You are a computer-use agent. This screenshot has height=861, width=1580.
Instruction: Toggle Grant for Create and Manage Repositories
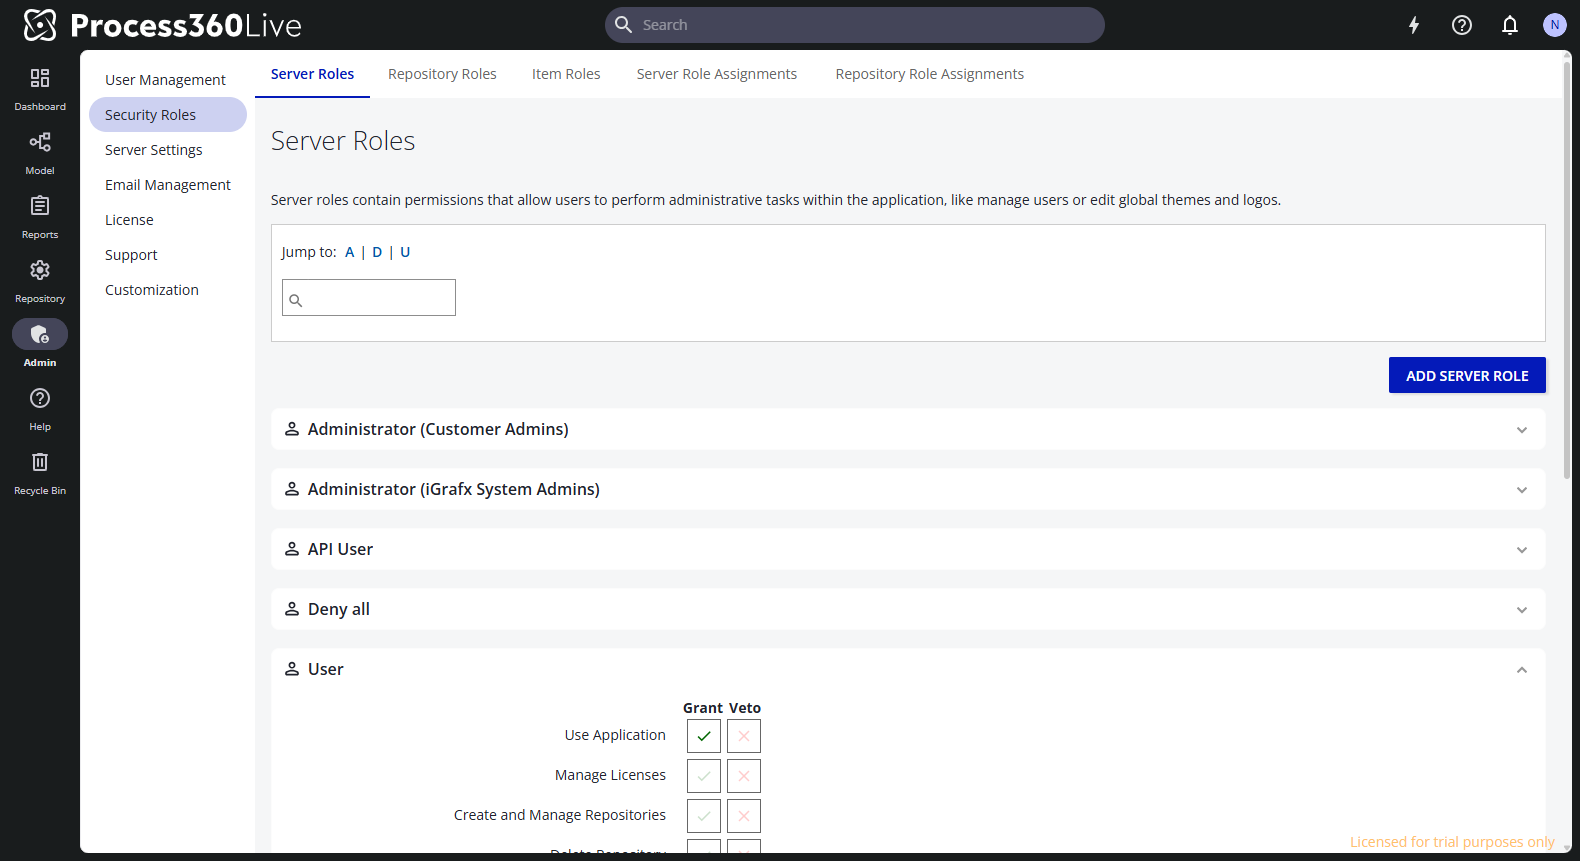click(704, 816)
